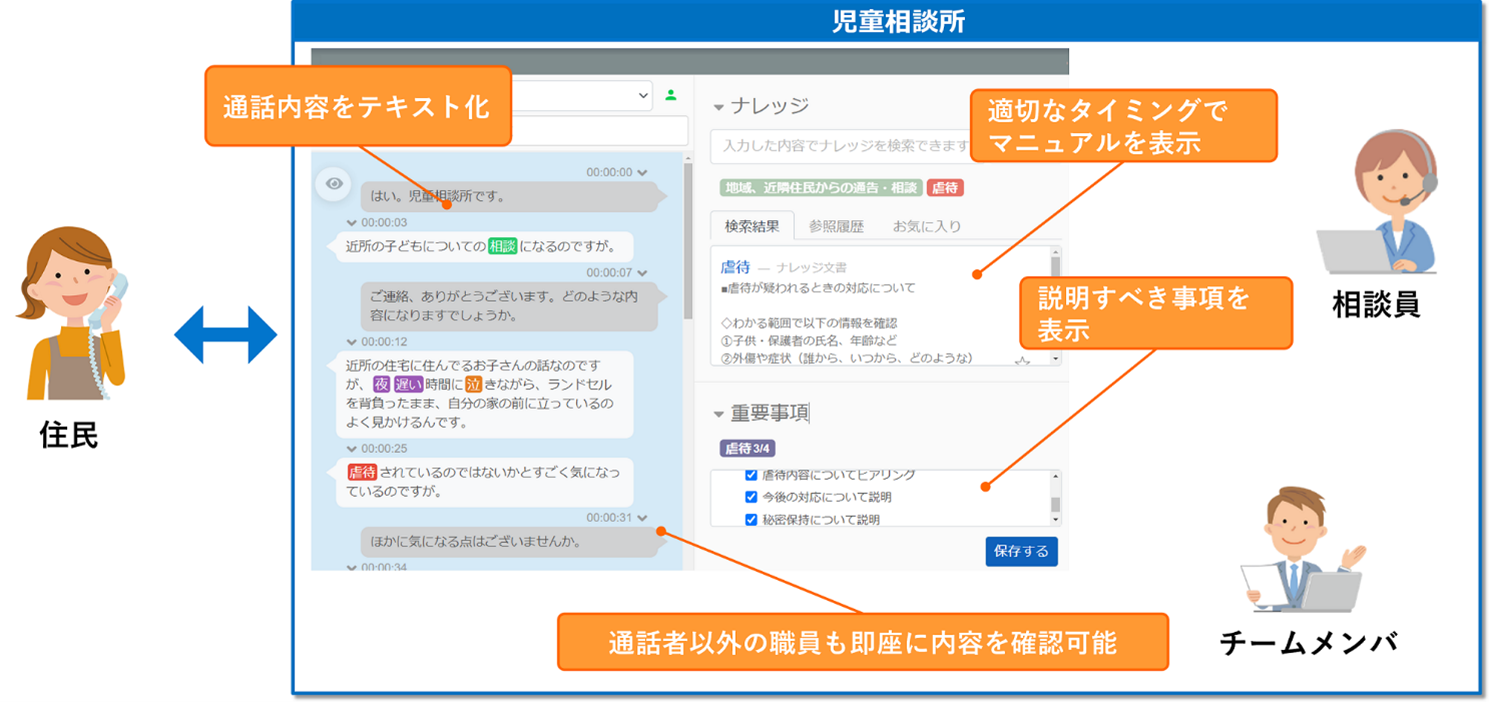The image size is (1489, 702).
Task: Click the knowledge search input field
Action: tap(842, 146)
